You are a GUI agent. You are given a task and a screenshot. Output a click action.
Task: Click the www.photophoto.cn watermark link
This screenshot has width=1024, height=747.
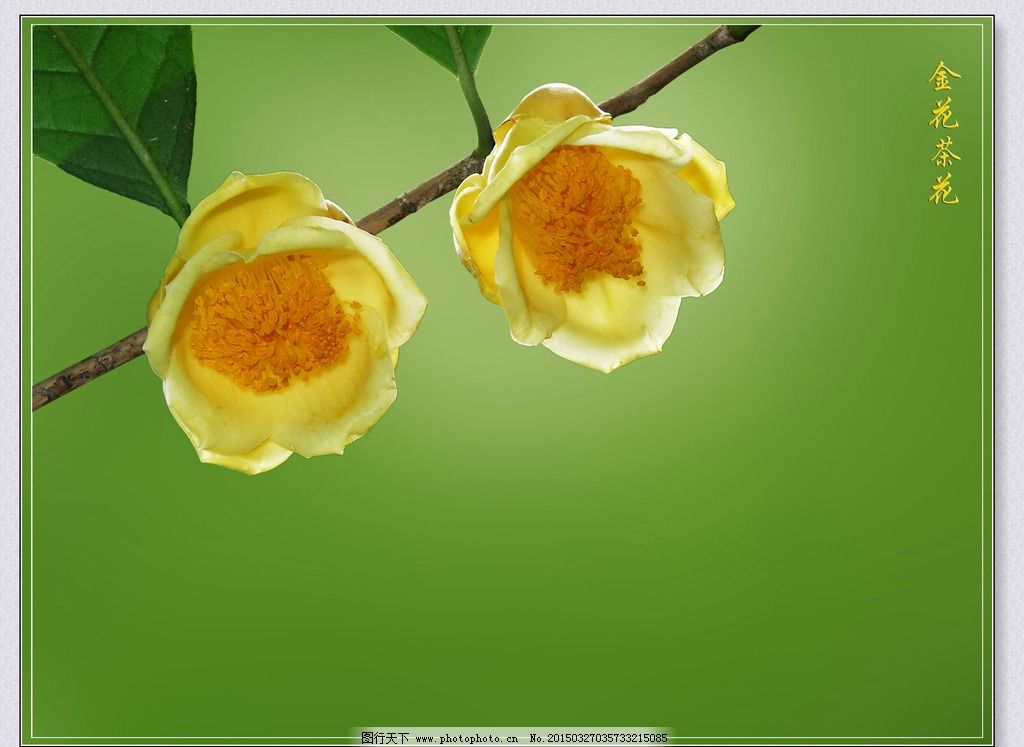click(466, 738)
